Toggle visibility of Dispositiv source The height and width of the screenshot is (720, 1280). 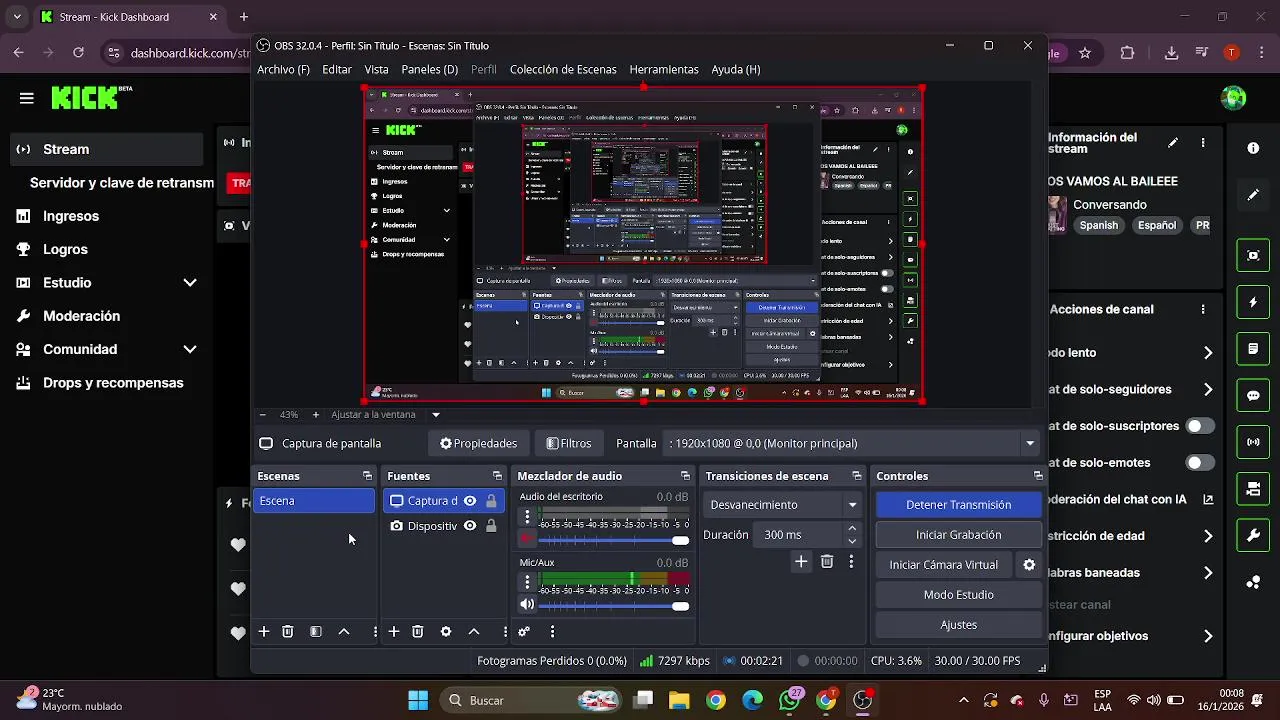469,526
